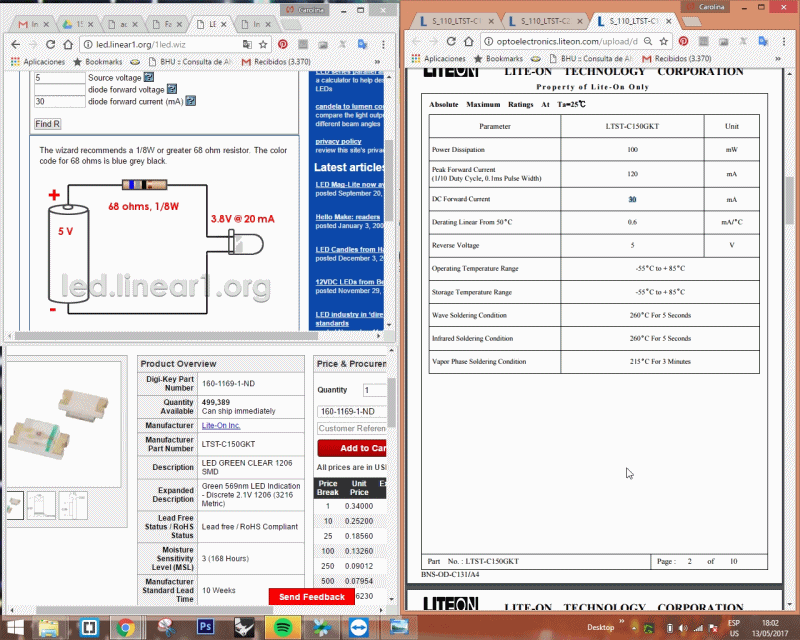Expand Desktop toolbar chevron on taskbar
Screen dimensions: 800x640
pyautogui.click(x=621, y=622)
